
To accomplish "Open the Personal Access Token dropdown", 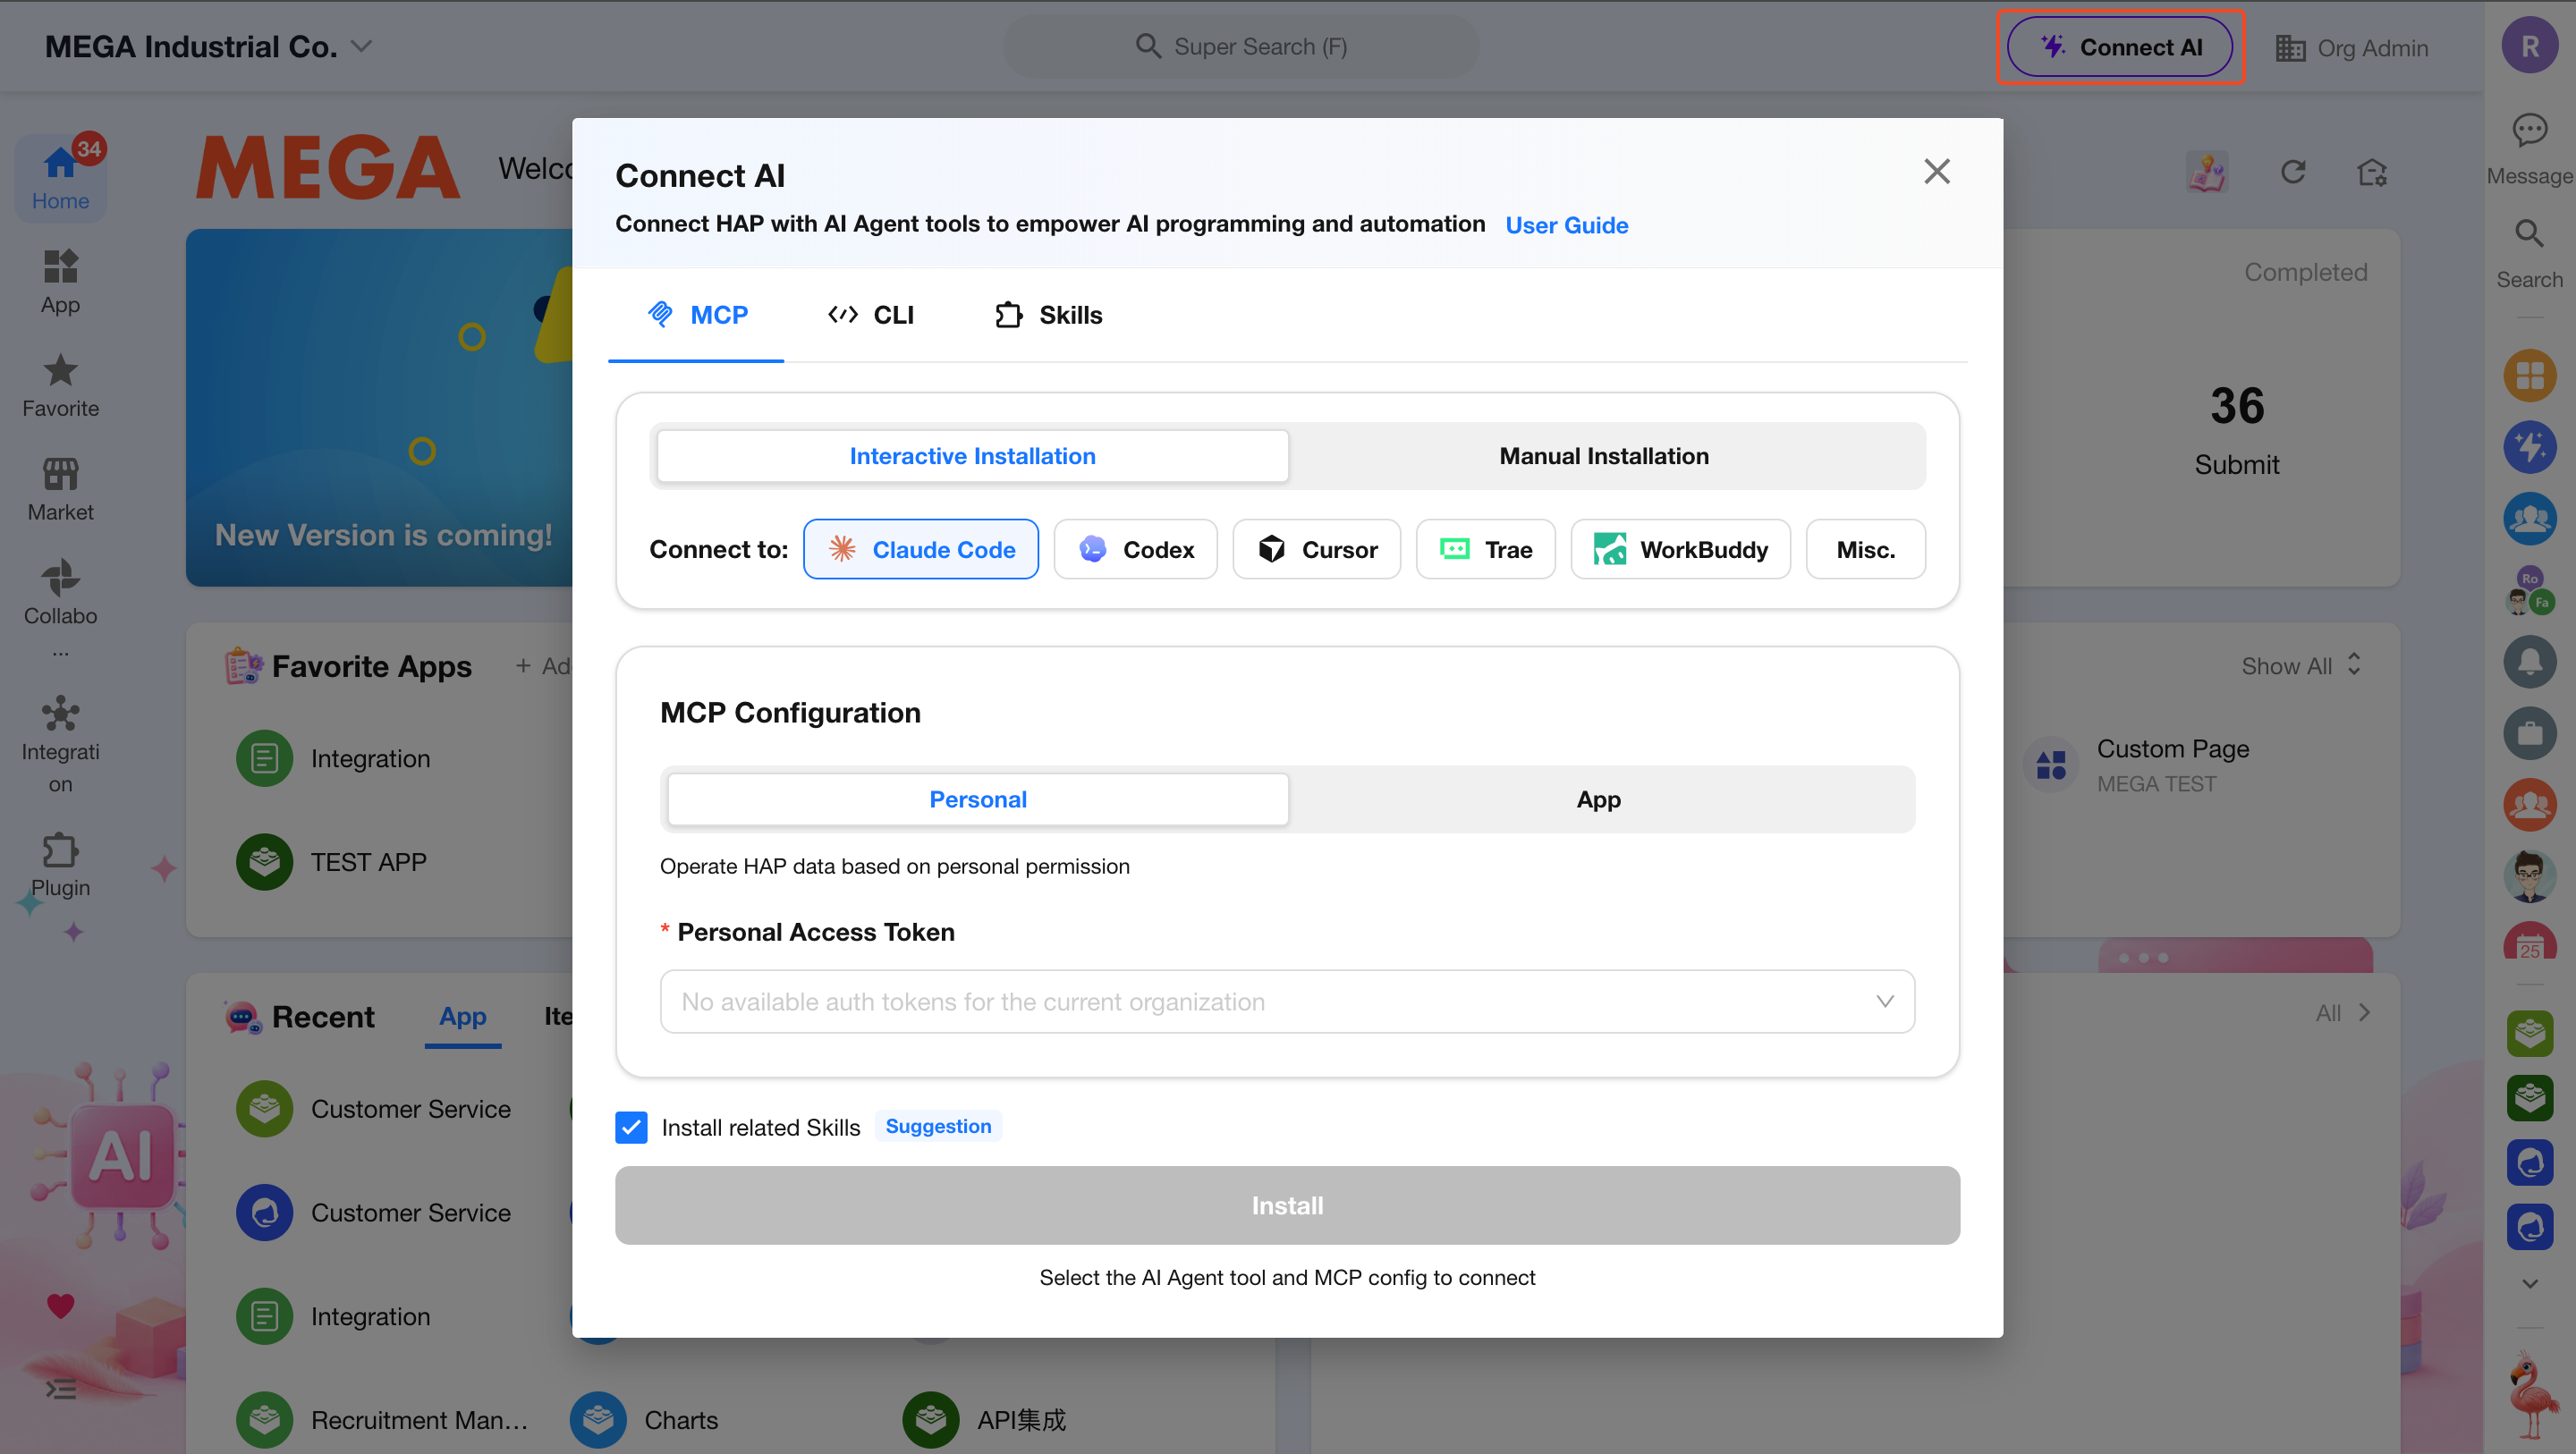I will [x=1287, y=1001].
